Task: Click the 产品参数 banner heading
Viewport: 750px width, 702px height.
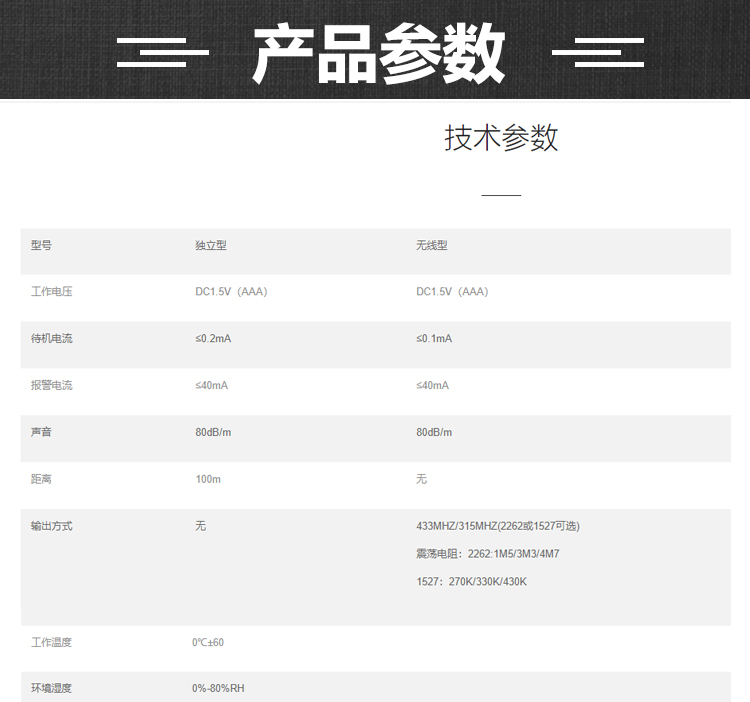Action: coord(378,54)
